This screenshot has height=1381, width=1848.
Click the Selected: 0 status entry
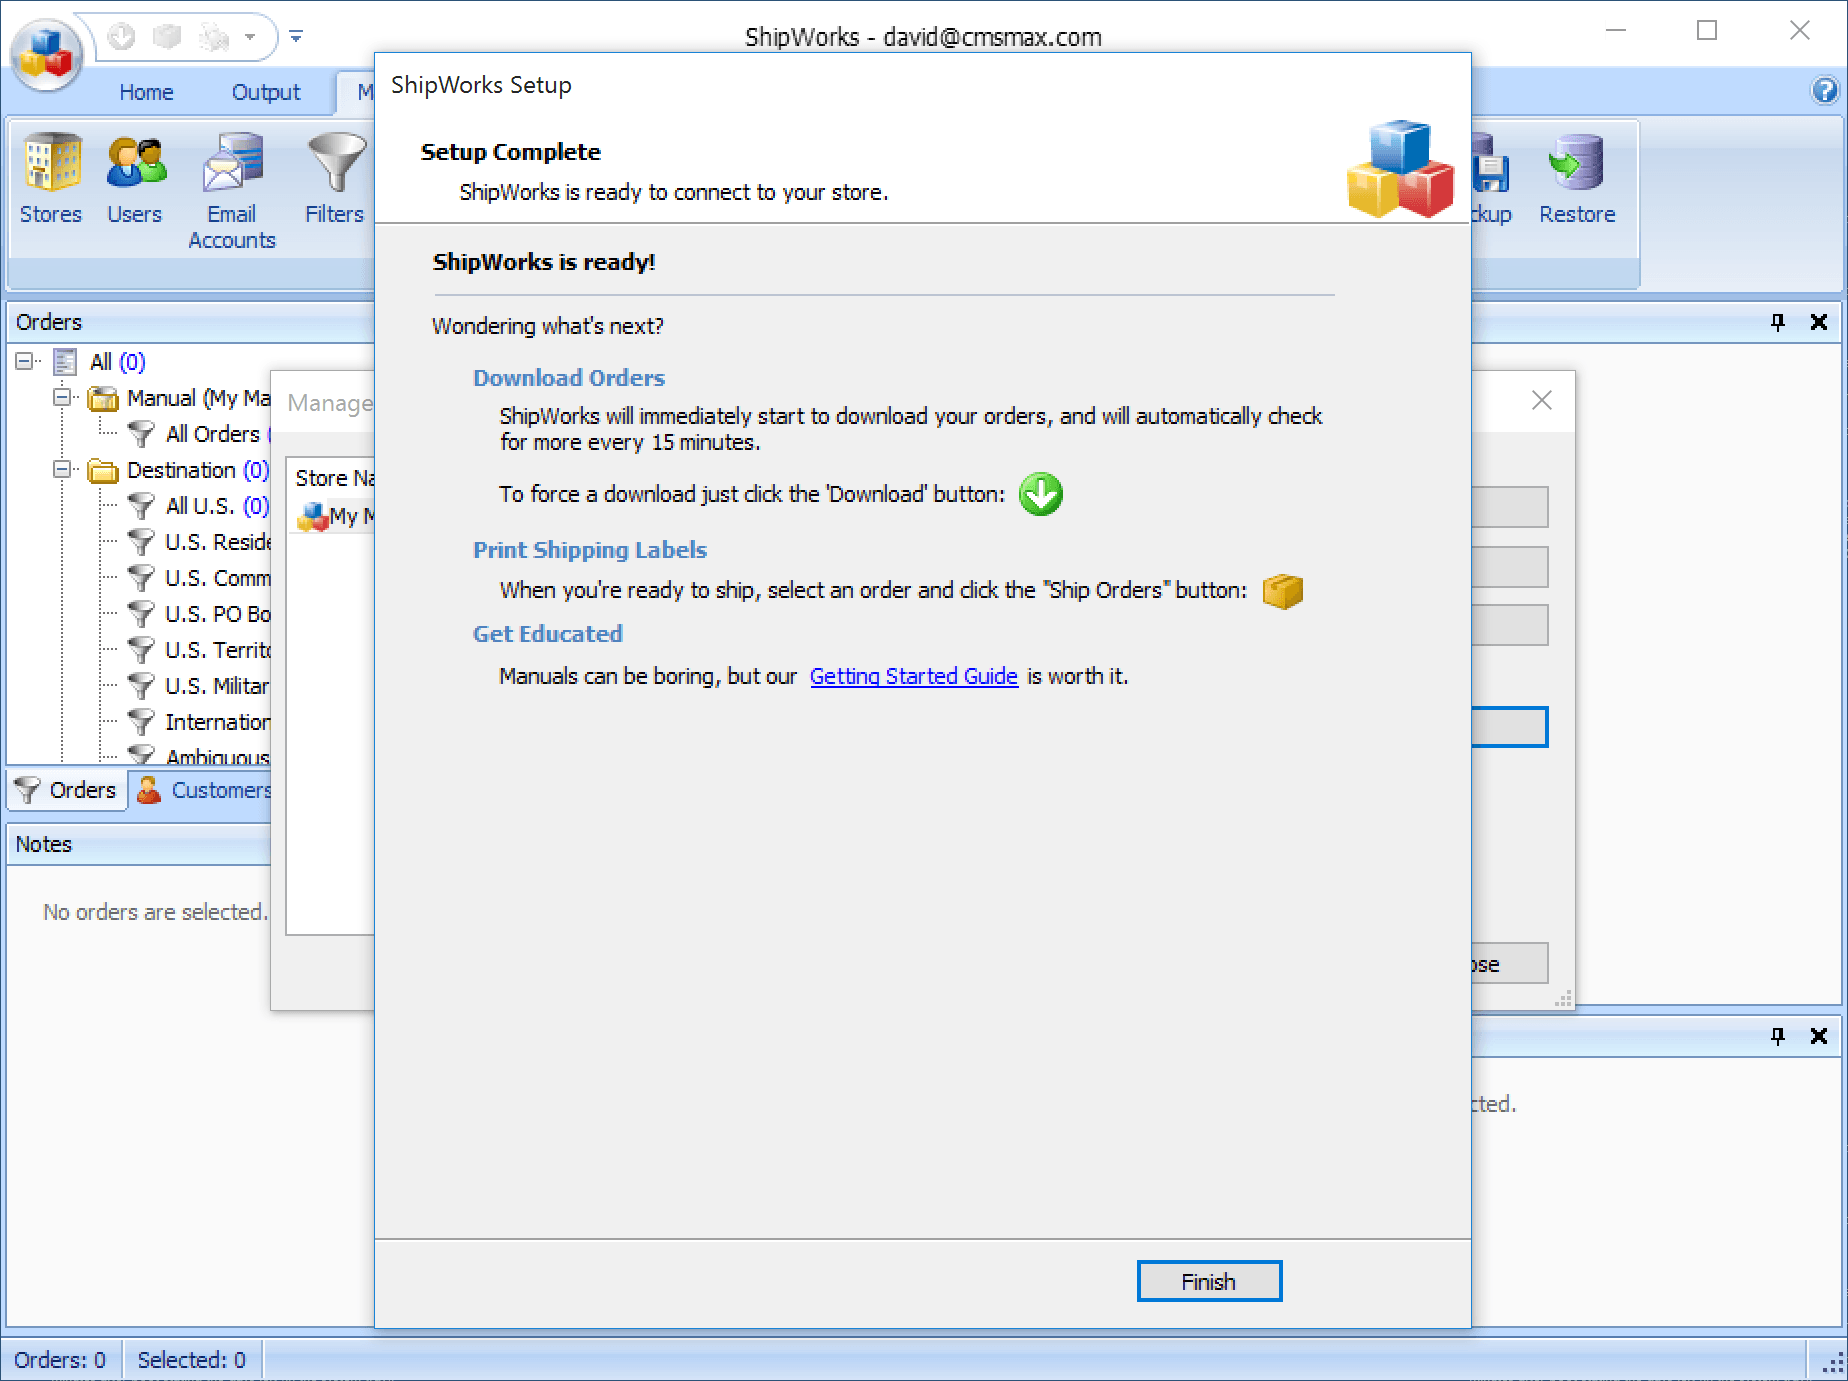[x=191, y=1360]
